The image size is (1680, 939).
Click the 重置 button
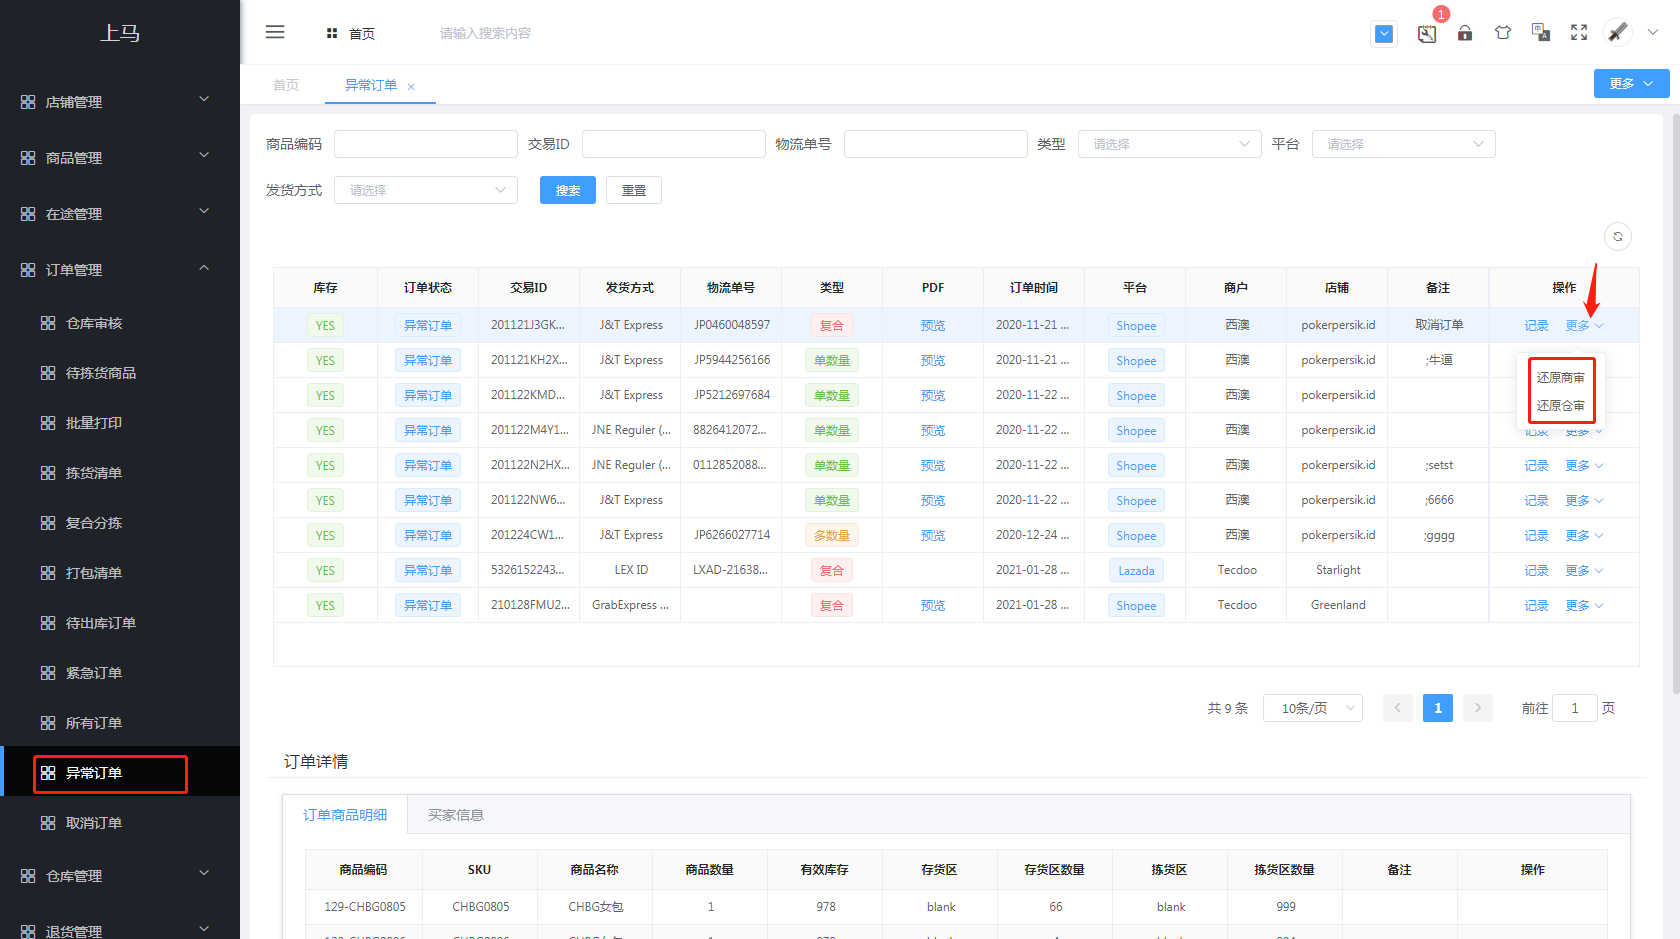coord(634,190)
